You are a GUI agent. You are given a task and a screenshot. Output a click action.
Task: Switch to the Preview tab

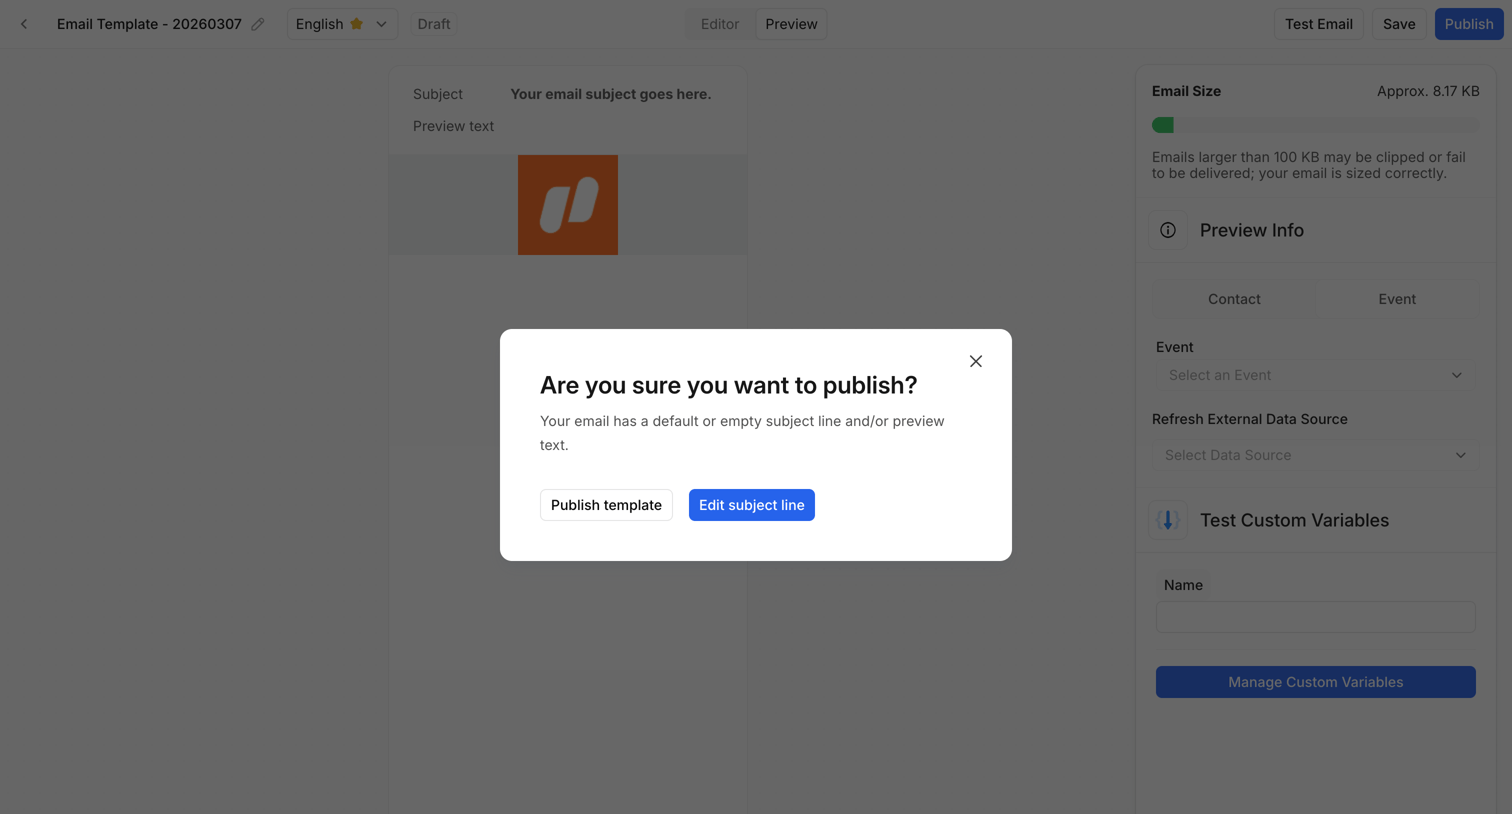791,24
